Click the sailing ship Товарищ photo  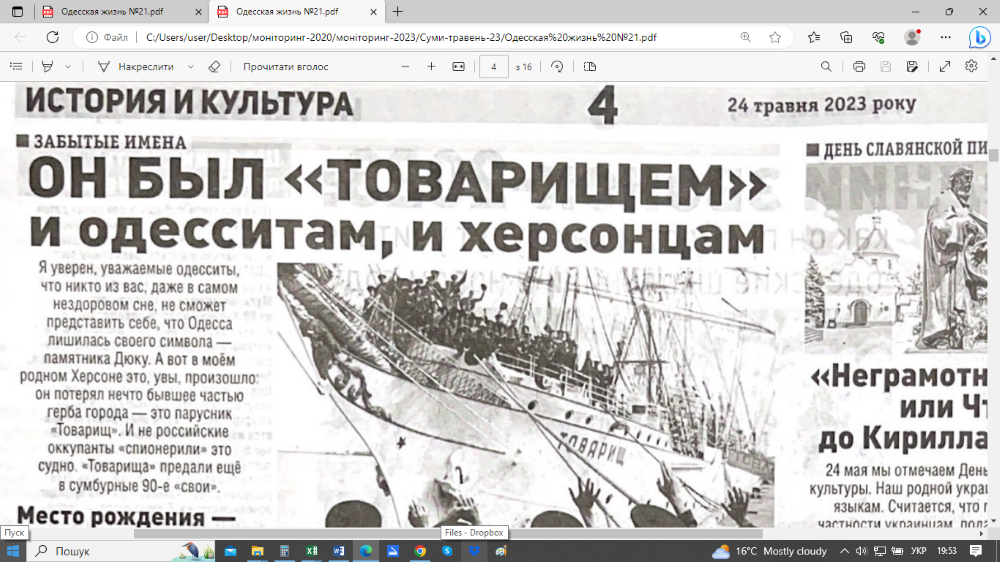[526, 394]
